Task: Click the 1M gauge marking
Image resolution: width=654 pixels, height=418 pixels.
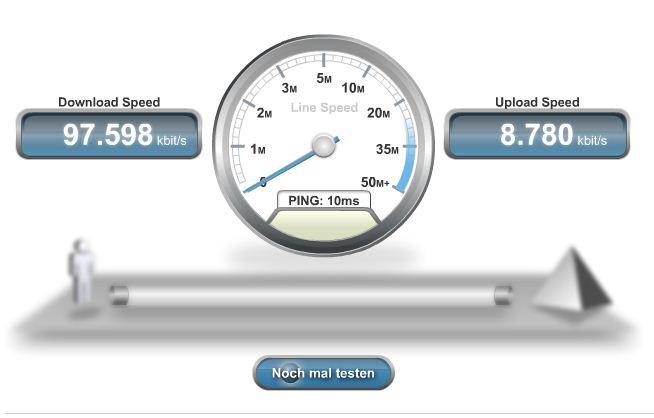Action: pos(258,149)
